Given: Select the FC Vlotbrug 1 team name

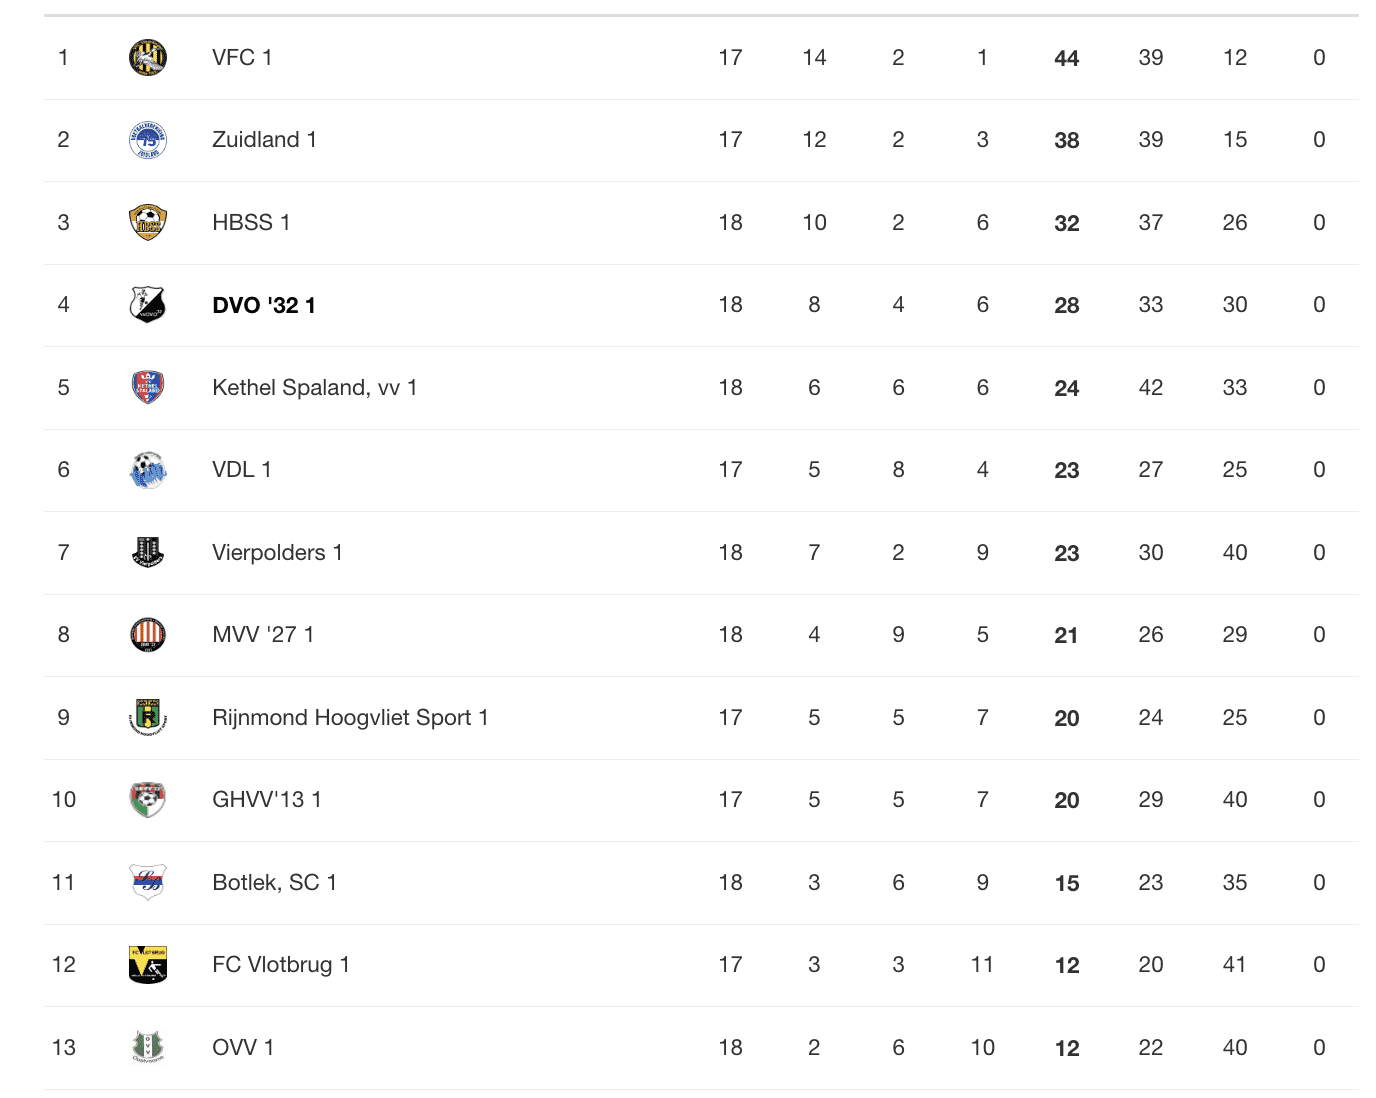Looking at the screenshot, I should click(281, 965).
